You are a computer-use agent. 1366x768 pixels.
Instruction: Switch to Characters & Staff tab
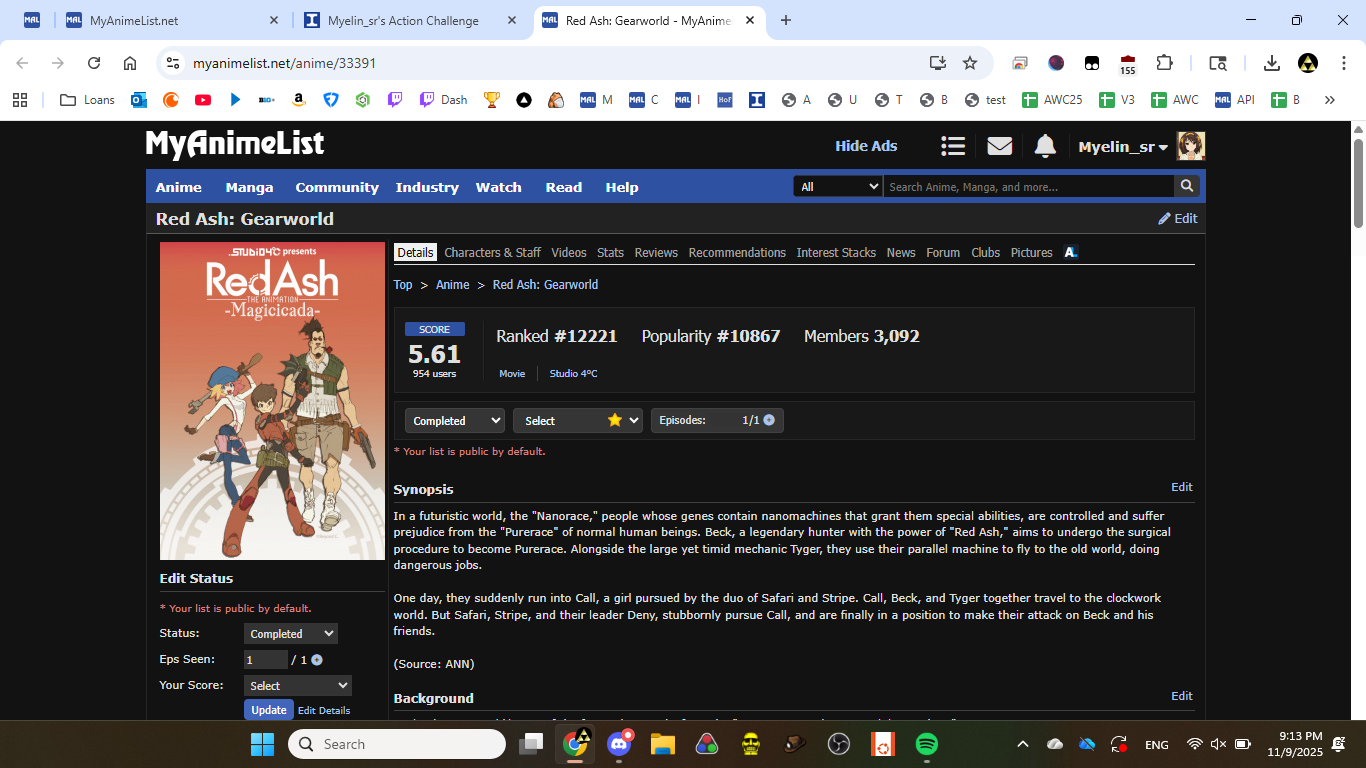(x=493, y=252)
